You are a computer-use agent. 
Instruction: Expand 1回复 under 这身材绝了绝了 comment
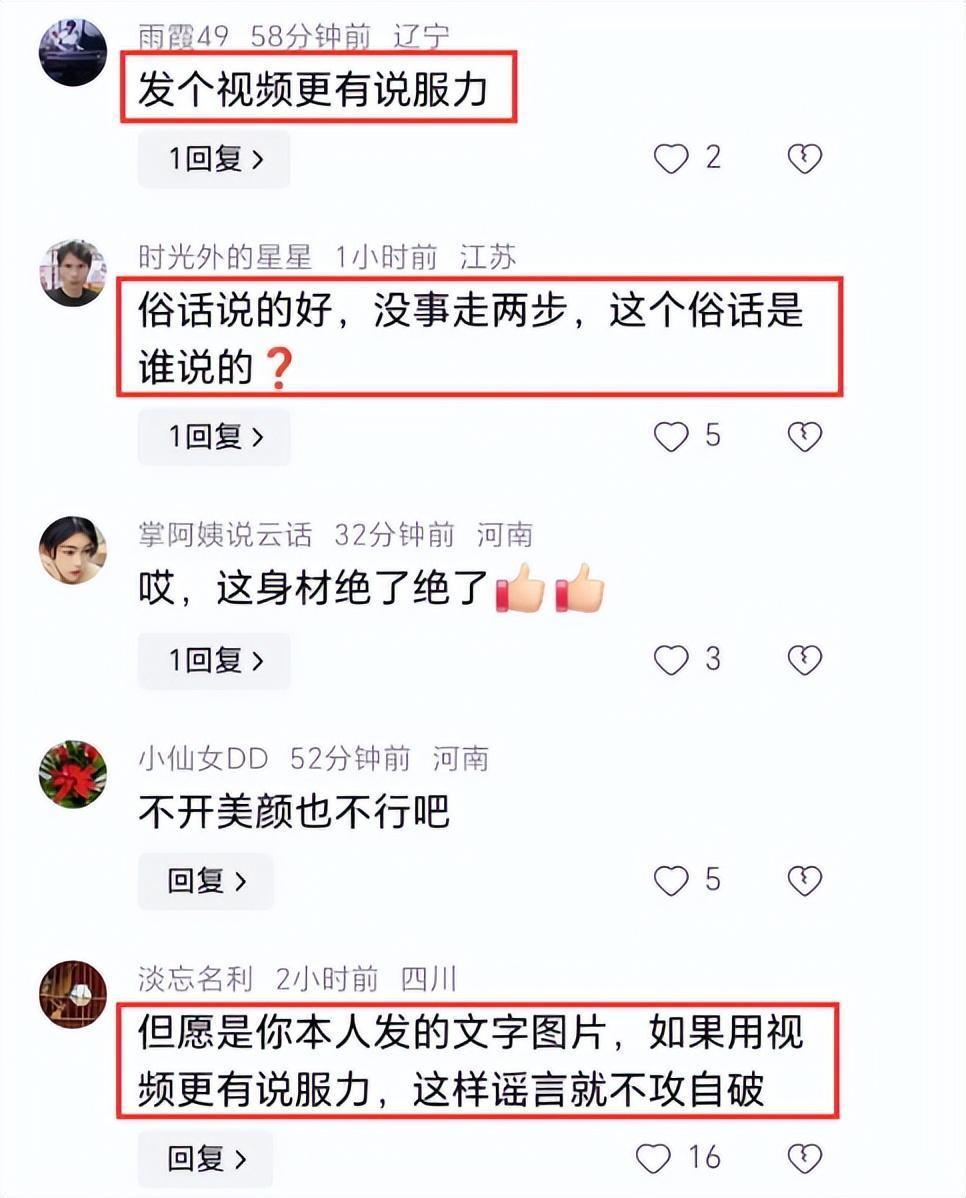(214, 660)
